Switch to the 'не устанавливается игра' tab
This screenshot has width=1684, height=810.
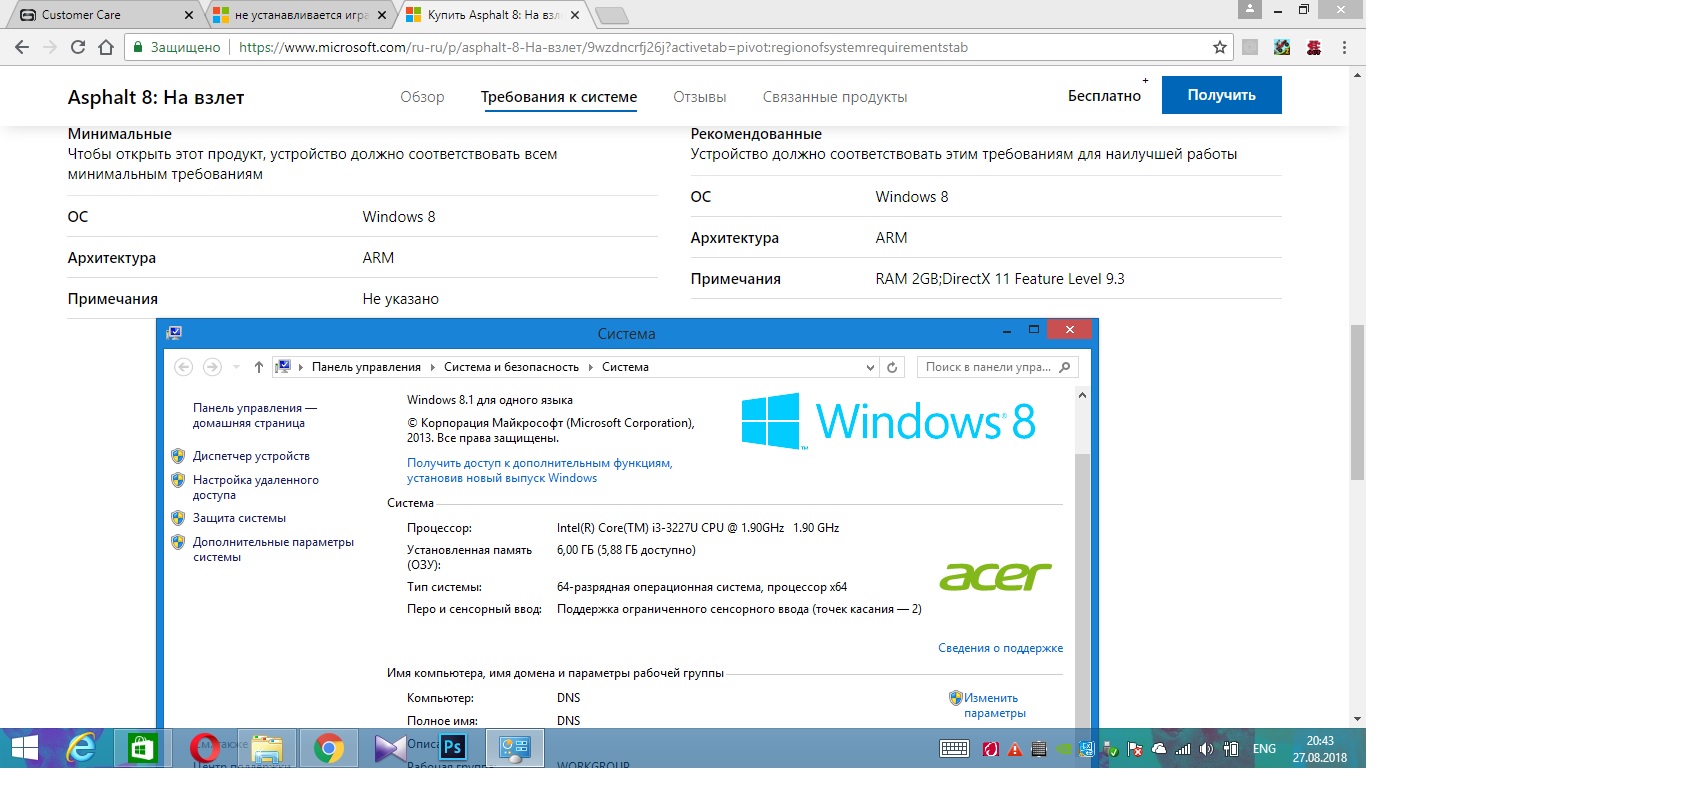click(300, 15)
